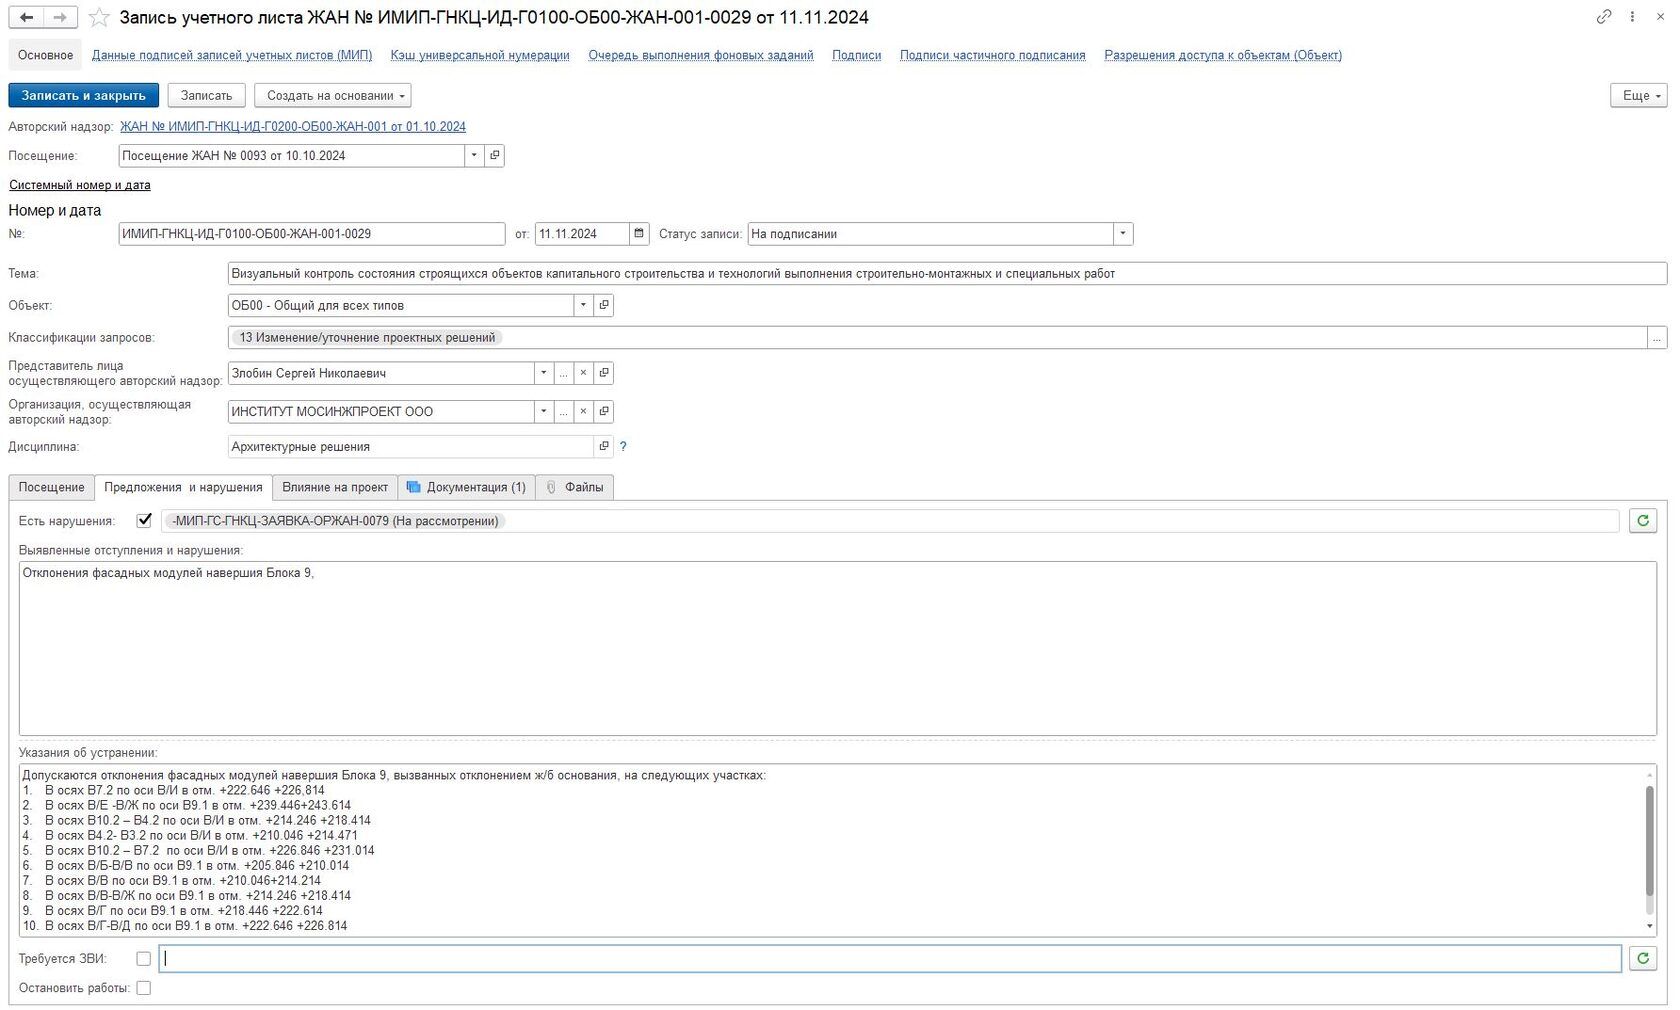The height and width of the screenshot is (1010, 1680).
Task: Enable the Требуется ЗВИ checkbox
Action: 144,959
